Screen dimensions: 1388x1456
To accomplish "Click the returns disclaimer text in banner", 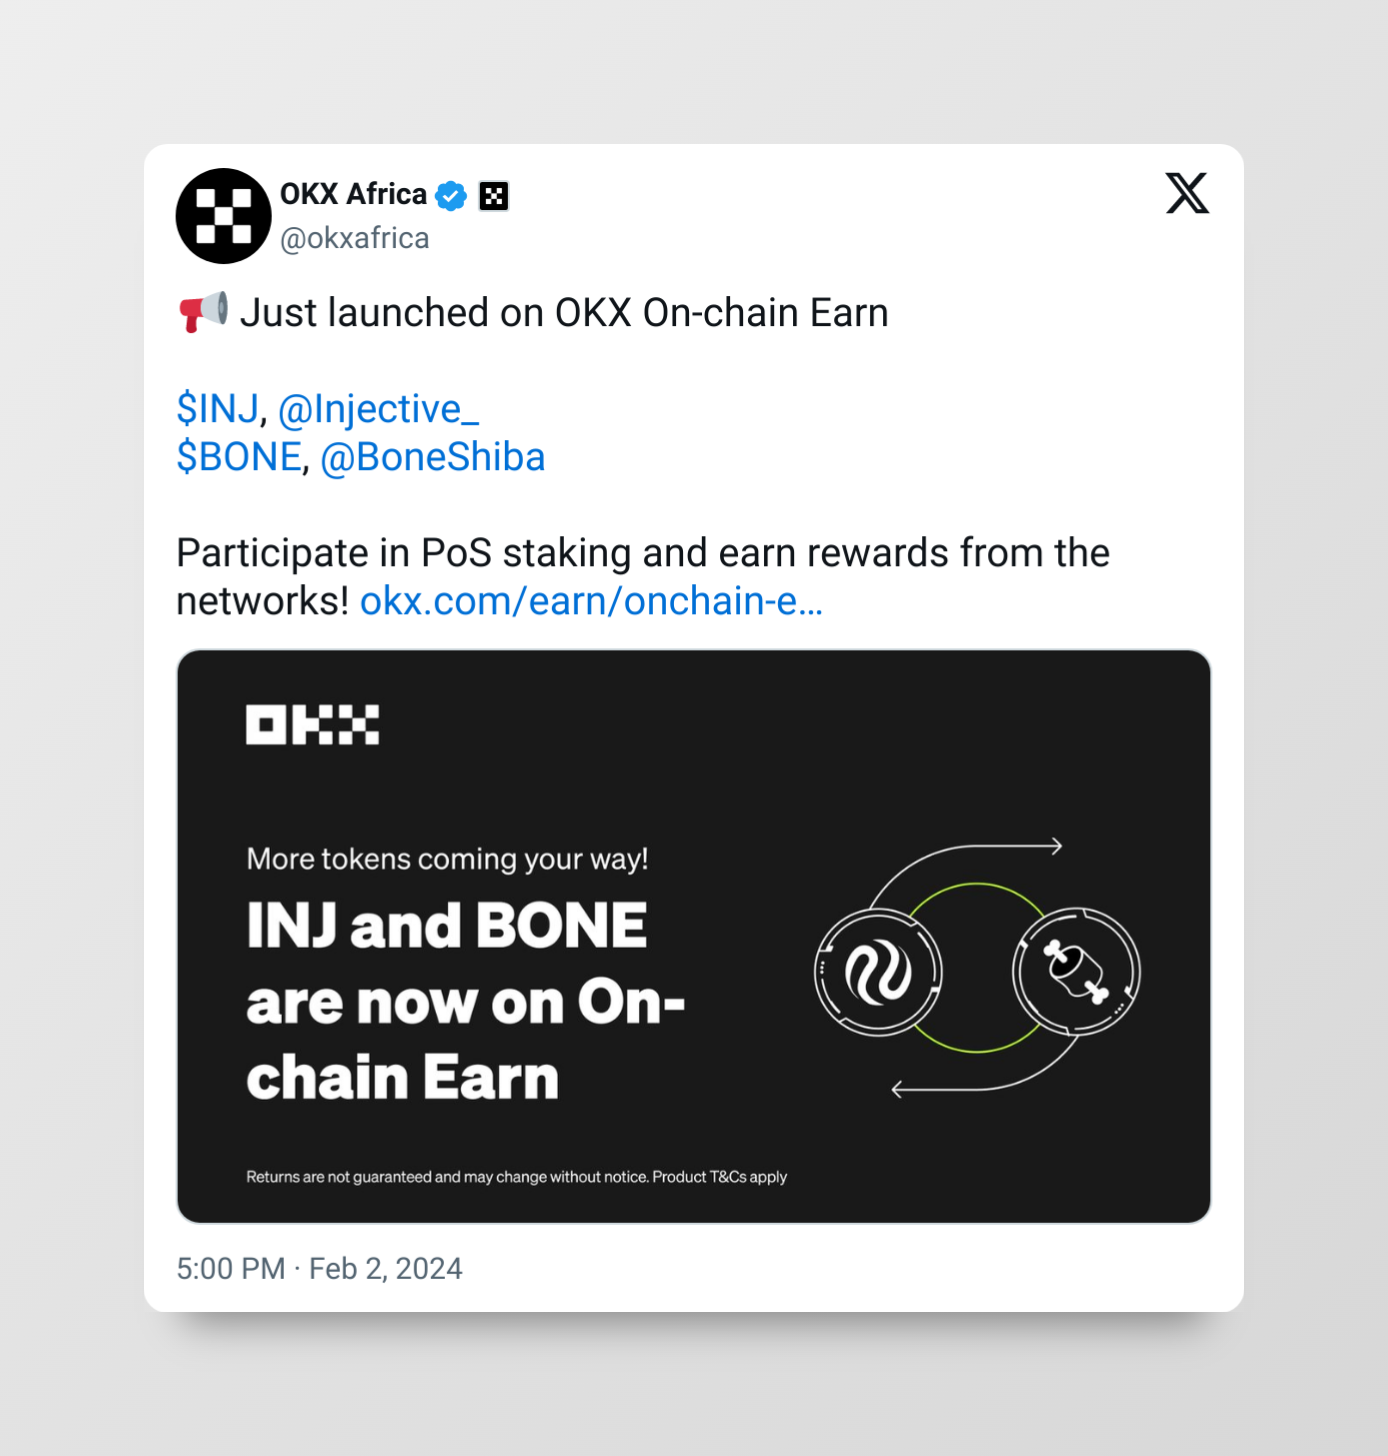I will tap(516, 1177).
